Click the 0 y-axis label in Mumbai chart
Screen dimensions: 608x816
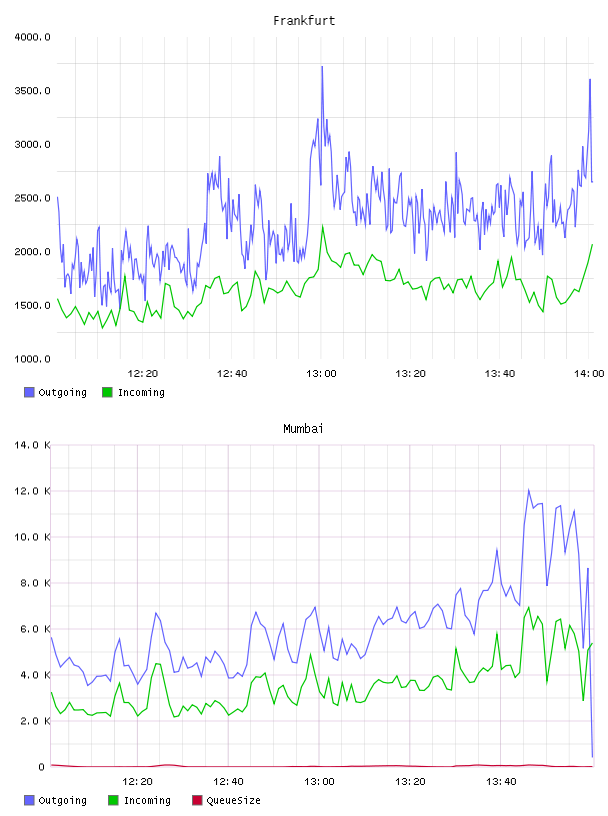click(x=41, y=767)
